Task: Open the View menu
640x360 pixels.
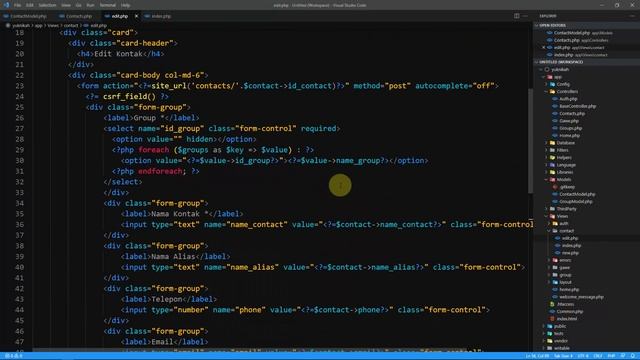Action: coord(66,5)
